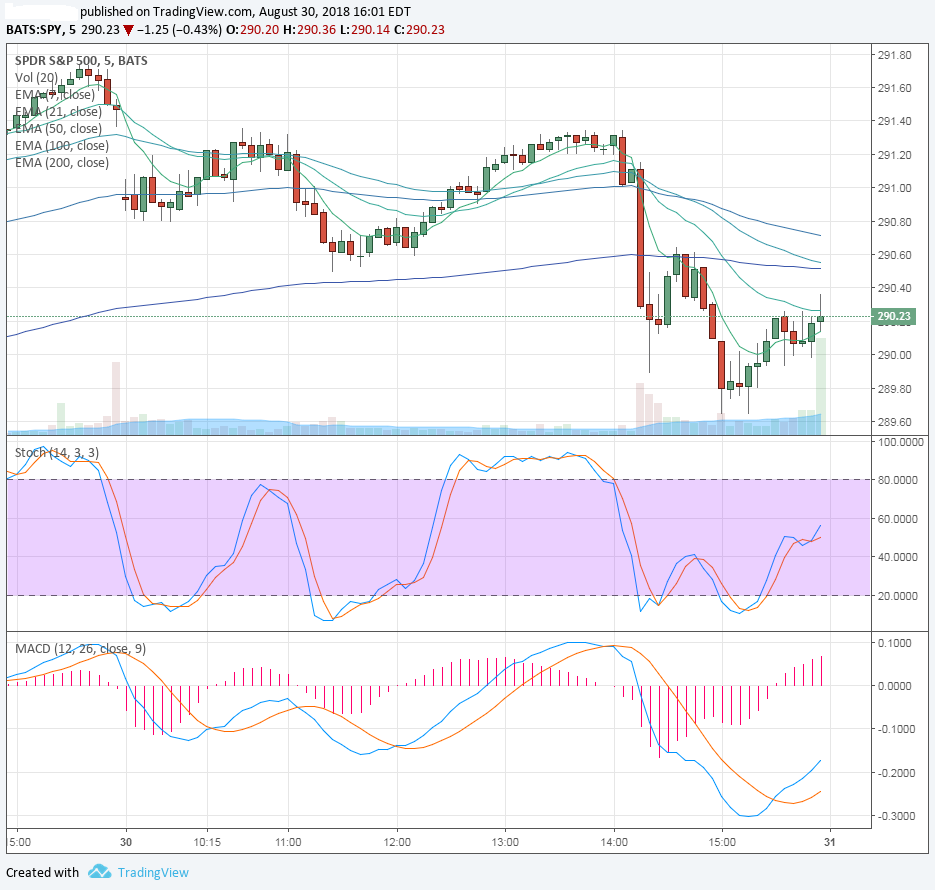Image resolution: width=935 pixels, height=890 pixels.
Task: Click the 15:00 time axis label
Action: pos(722,842)
